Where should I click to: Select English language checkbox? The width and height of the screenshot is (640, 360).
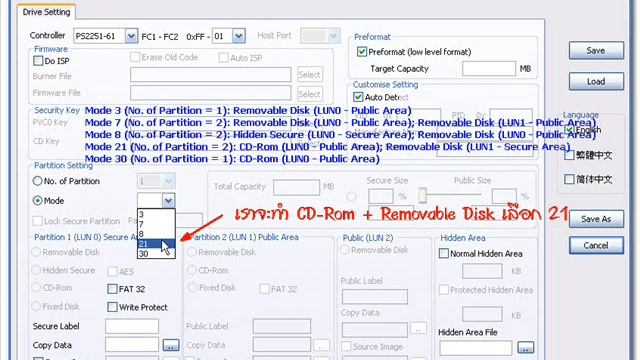(x=569, y=130)
